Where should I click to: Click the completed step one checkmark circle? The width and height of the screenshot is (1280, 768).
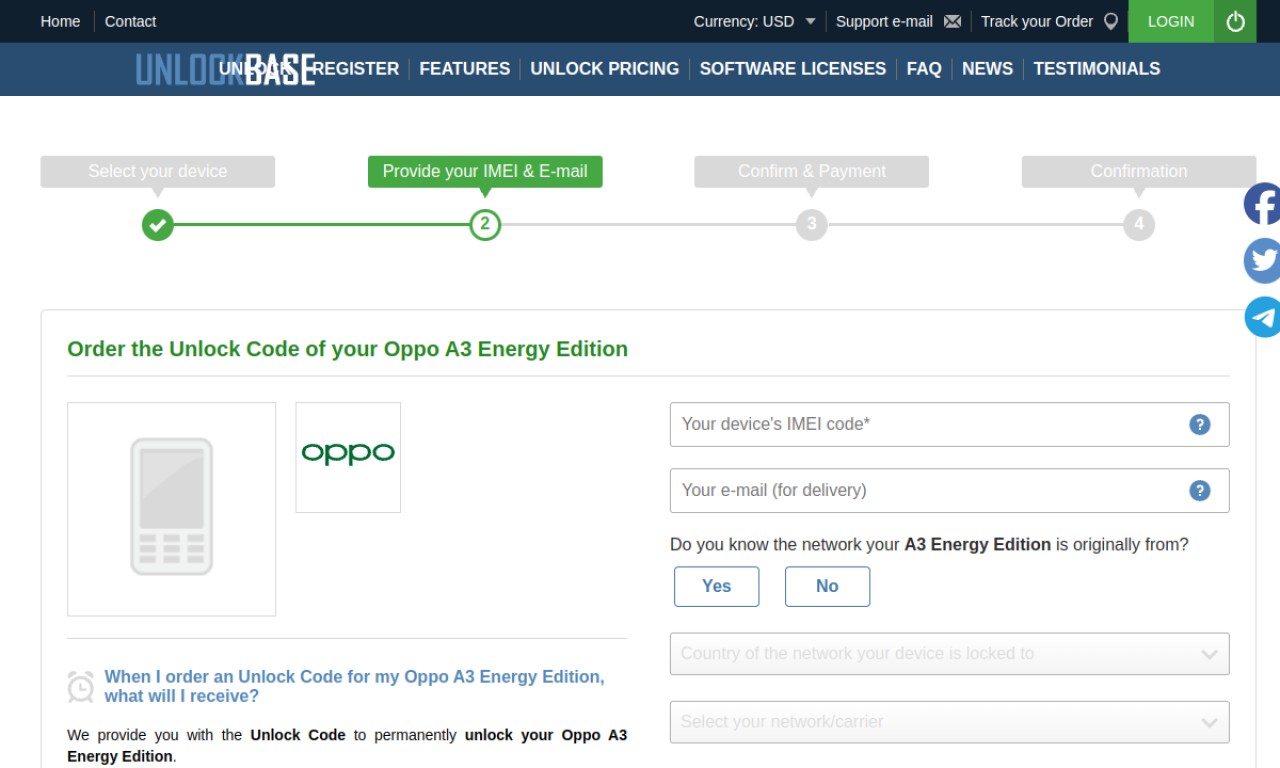157,224
